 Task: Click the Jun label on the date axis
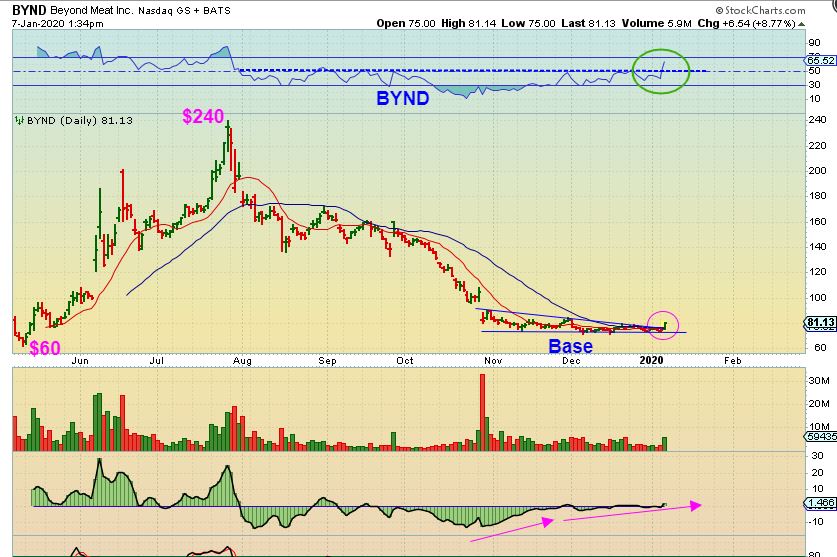pos(80,360)
